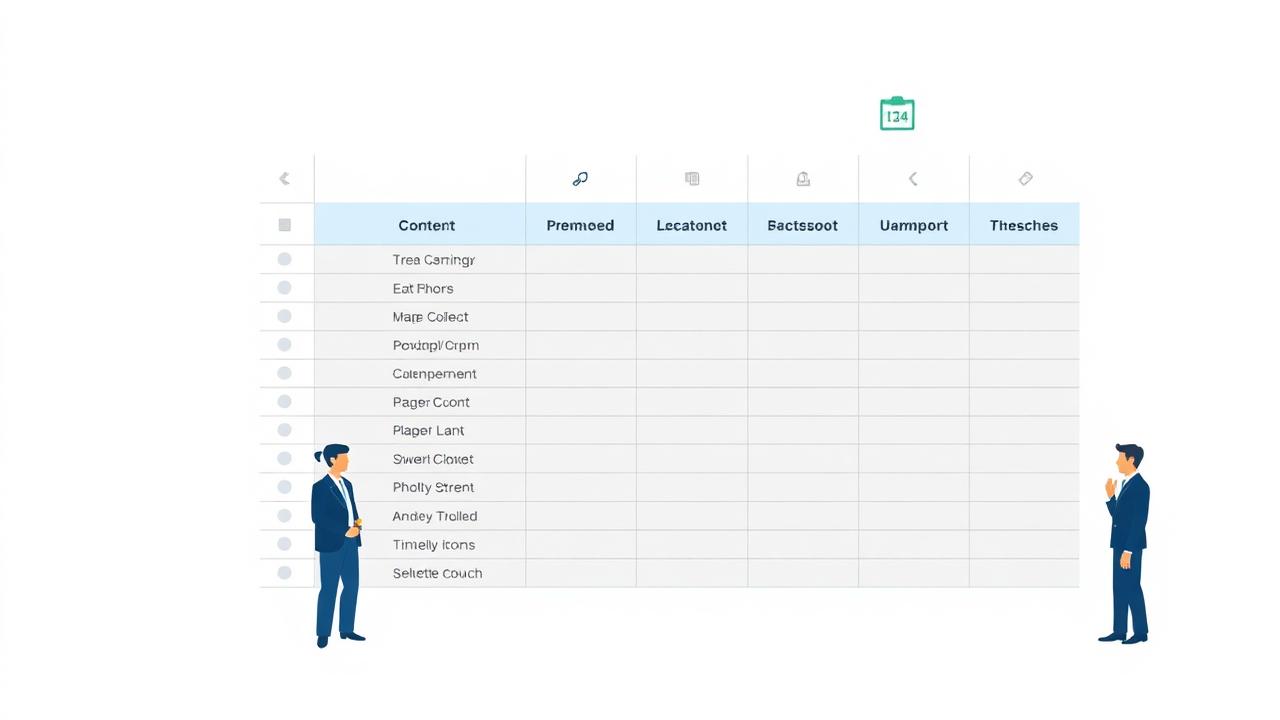This screenshot has width=1280, height=720.
Task: Open options for Powdopl Crpm row
Action: 284,344
